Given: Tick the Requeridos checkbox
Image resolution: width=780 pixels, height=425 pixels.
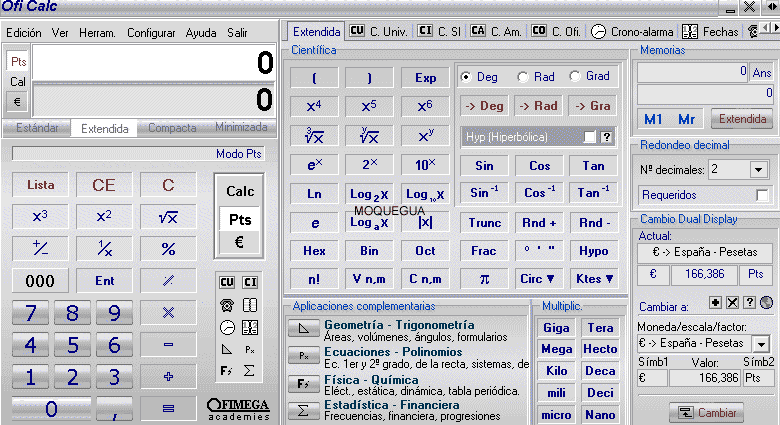Looking at the screenshot, I should coord(762,195).
